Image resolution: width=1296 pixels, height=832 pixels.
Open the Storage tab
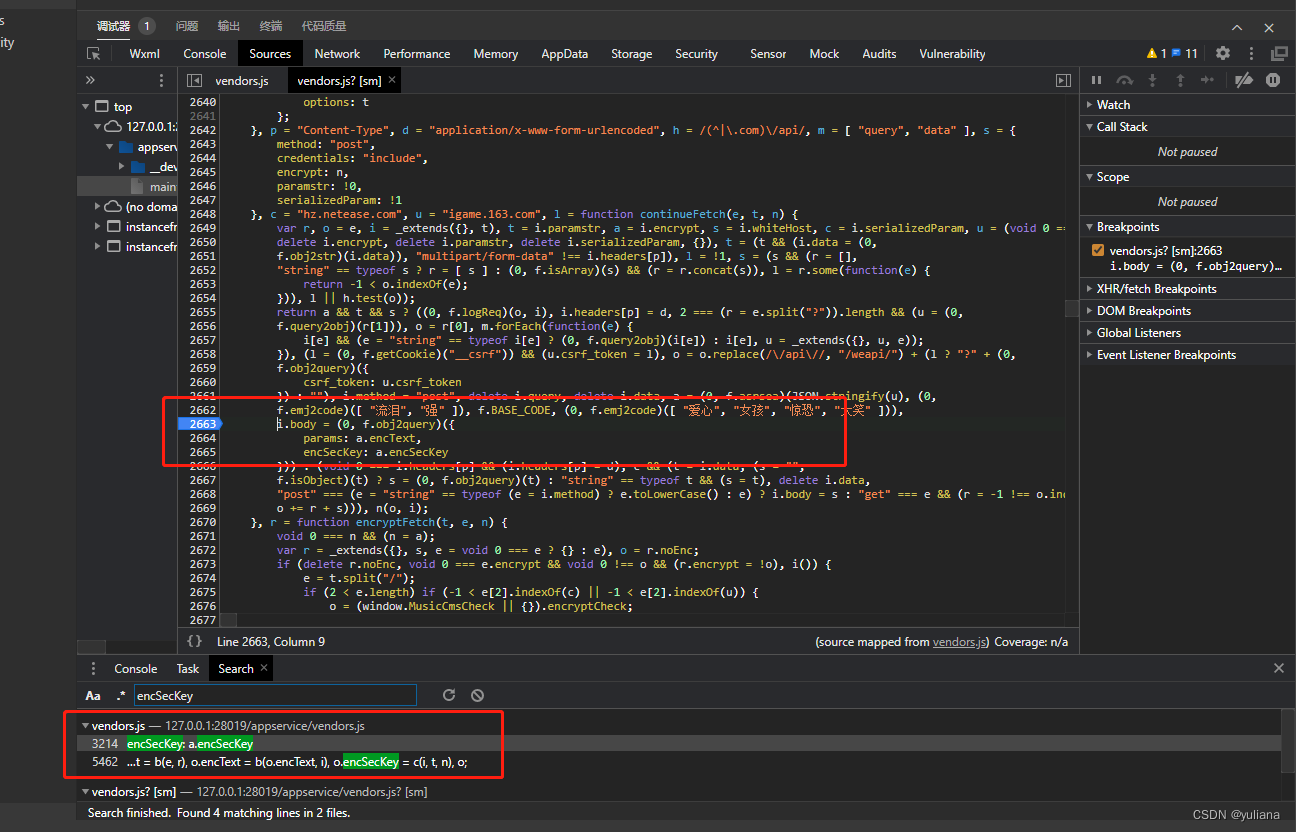tap(632, 54)
